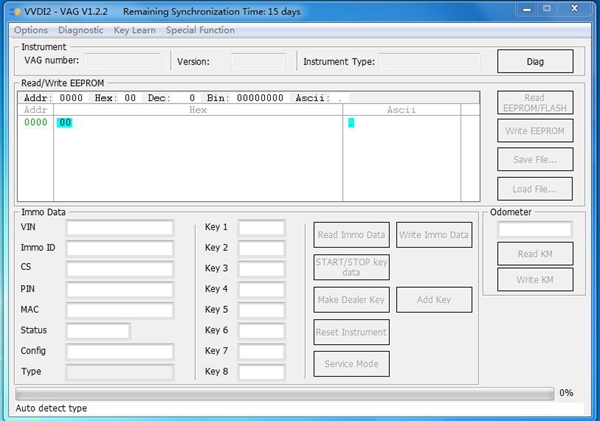Focus the Key 2 field
Screen dimensions: 600x421
tap(261, 248)
